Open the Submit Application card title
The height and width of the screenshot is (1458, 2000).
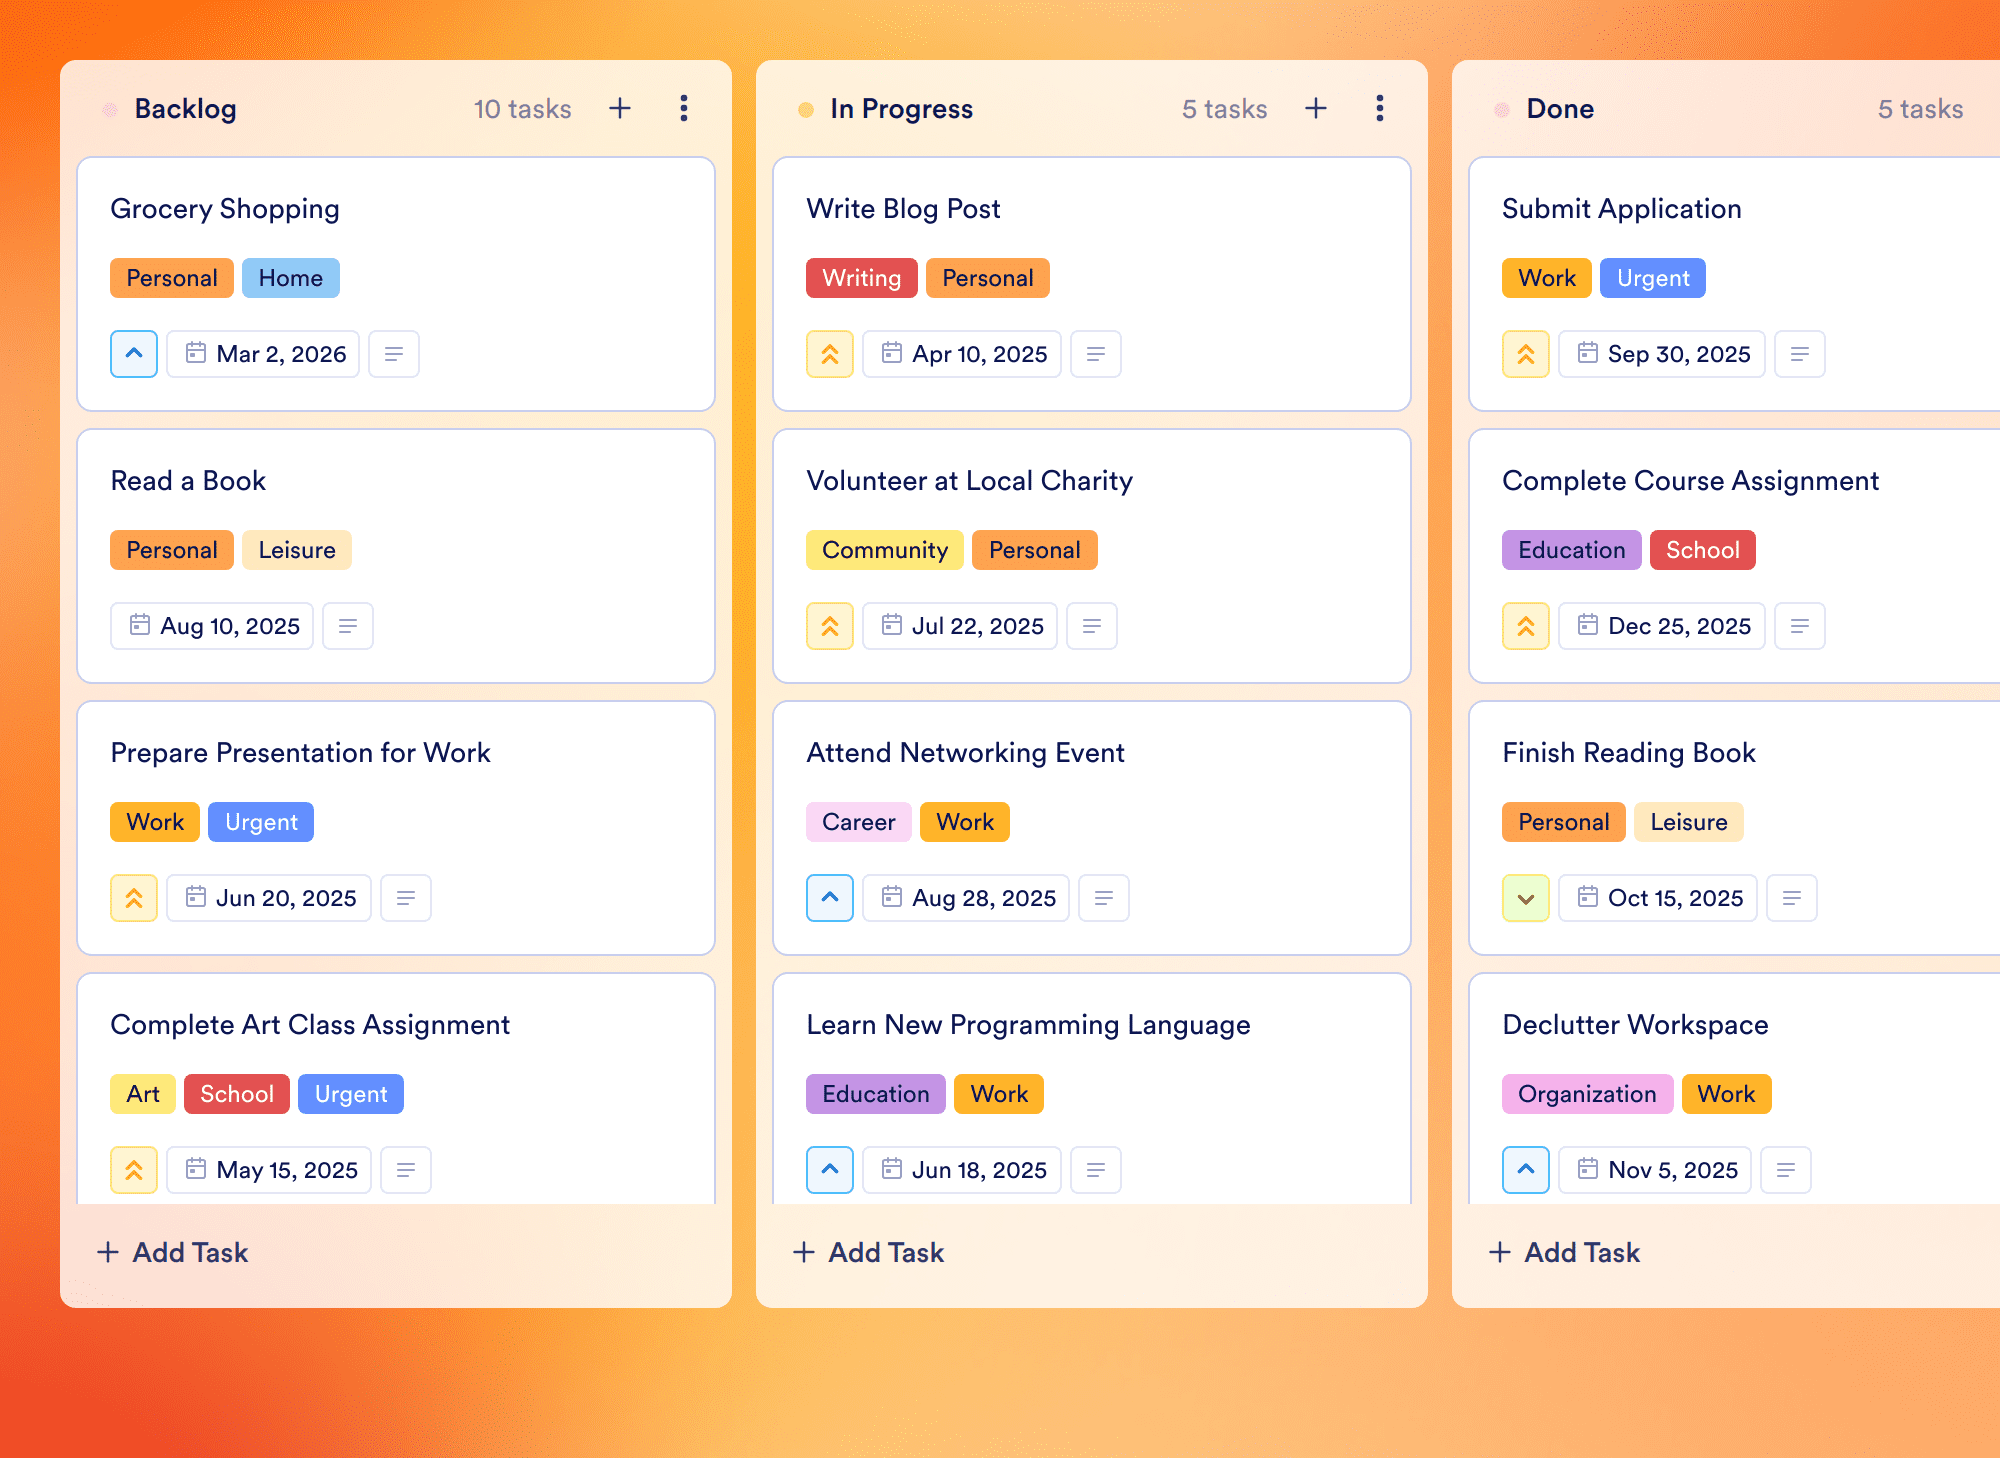[1622, 208]
